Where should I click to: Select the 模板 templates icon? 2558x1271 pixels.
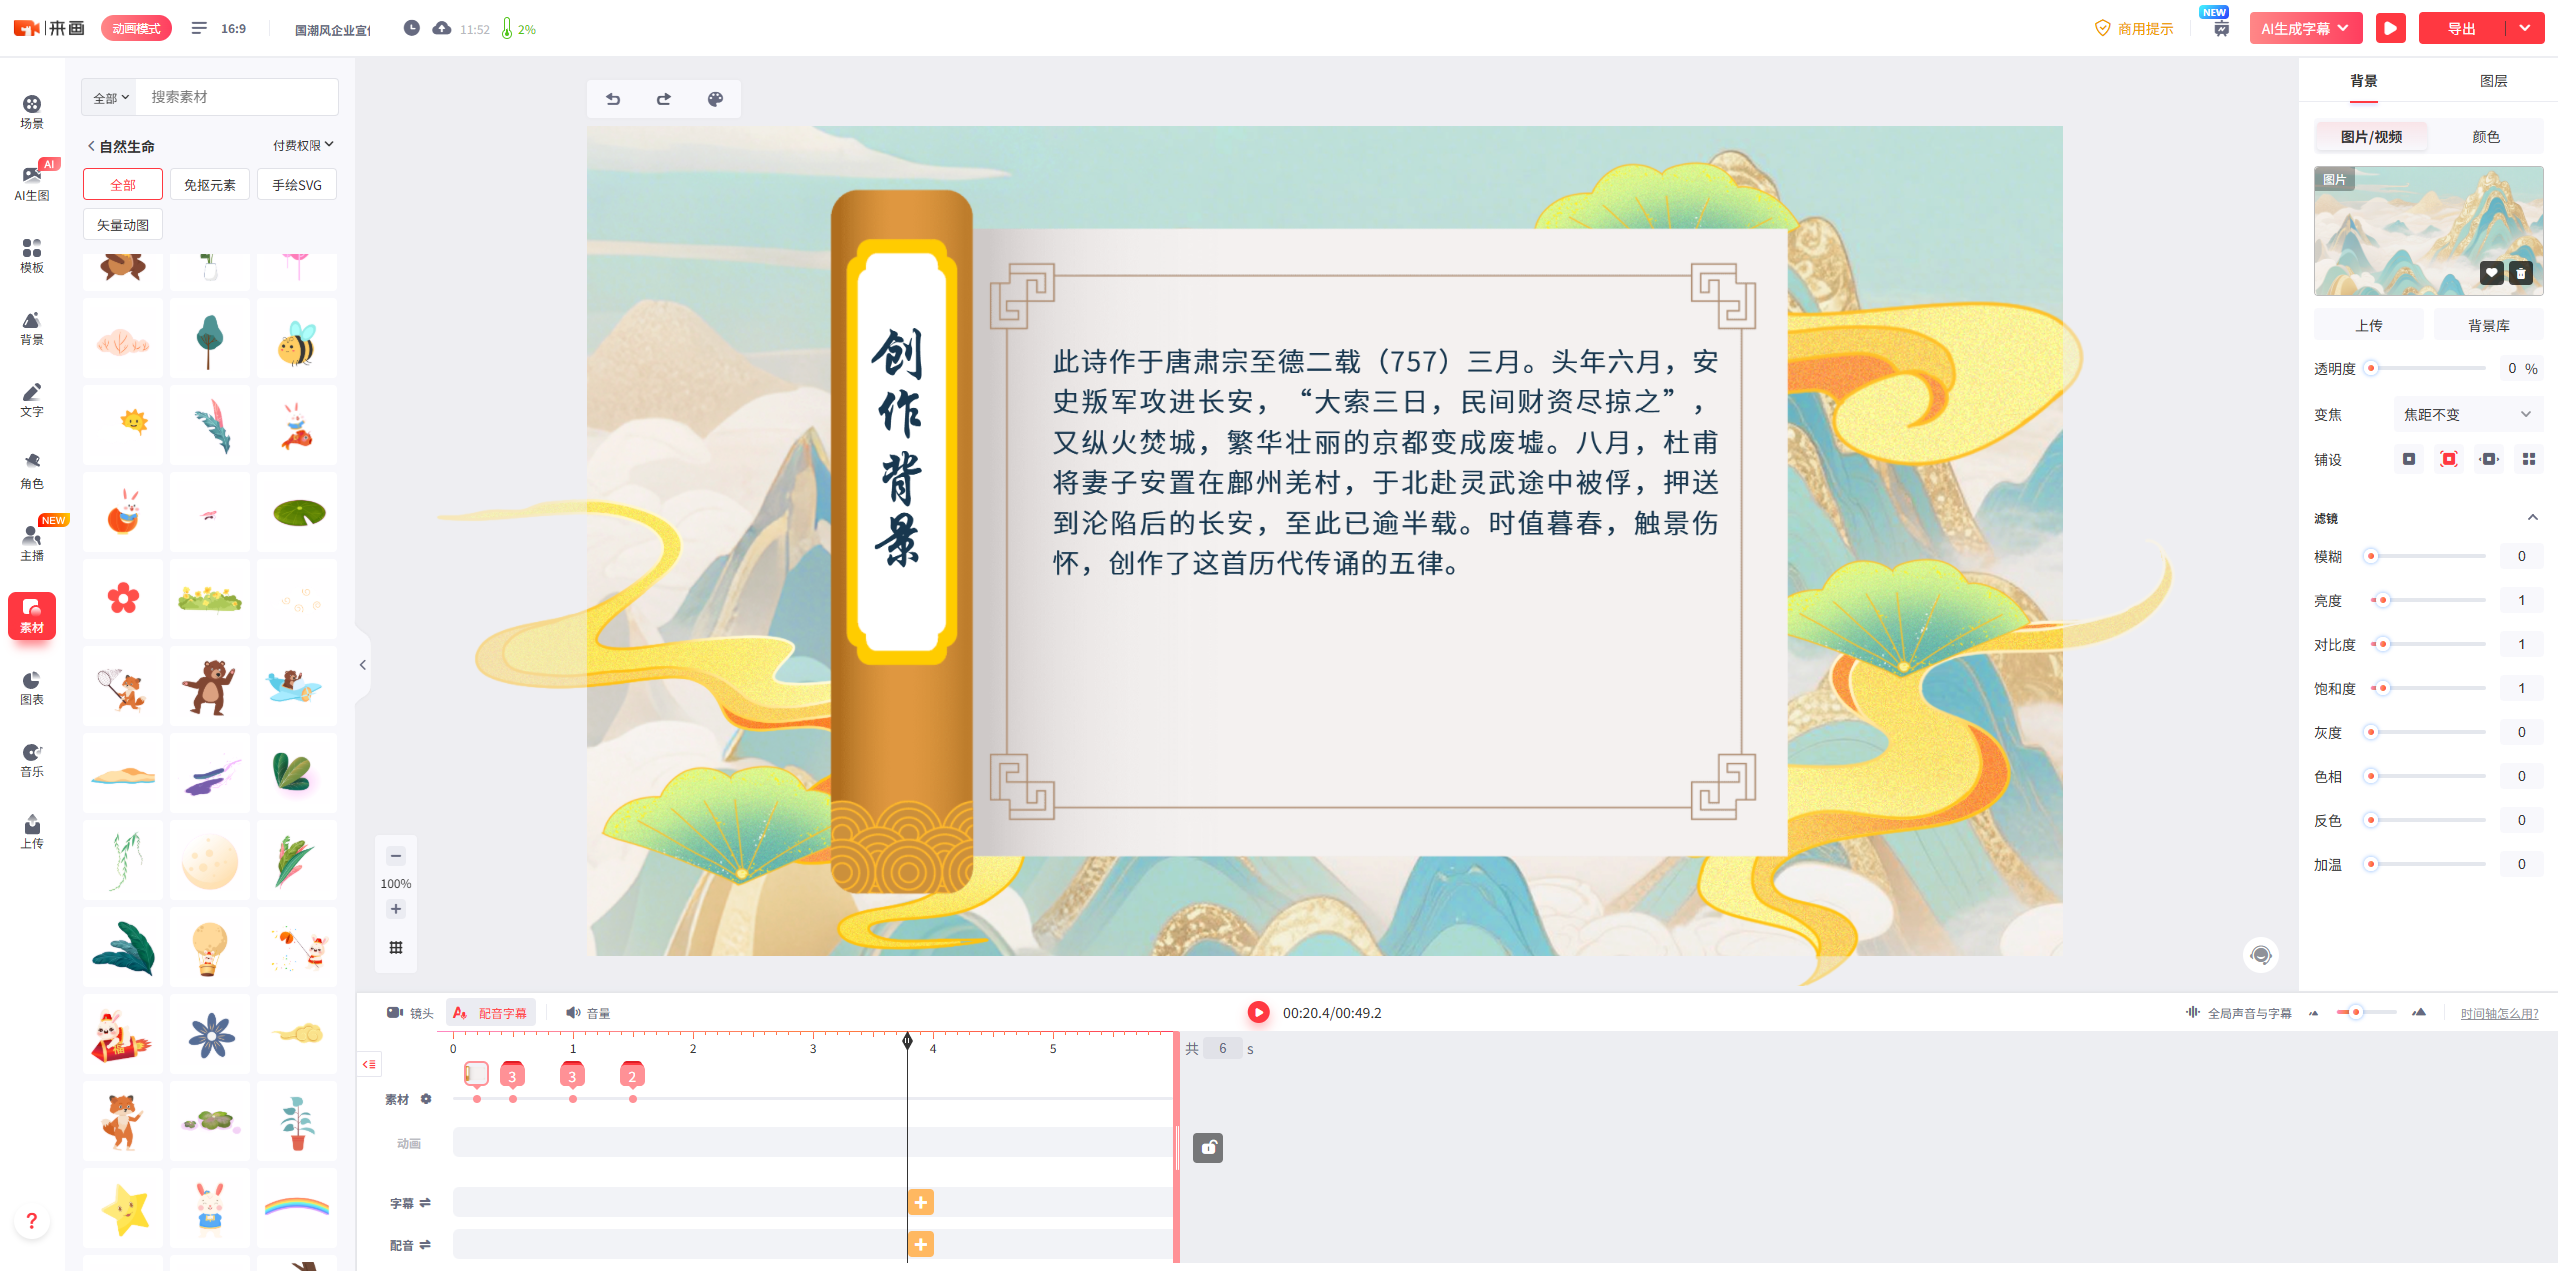coord(31,255)
